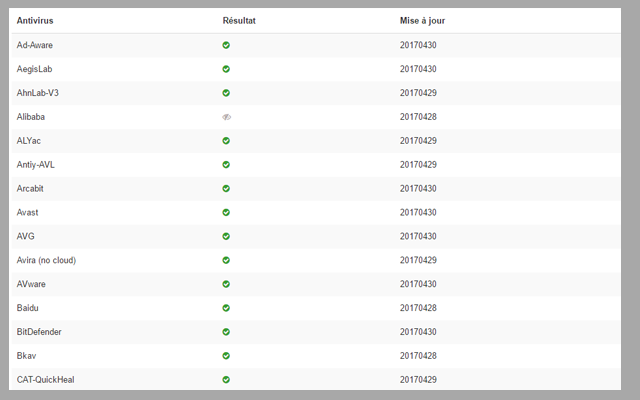Click the green check icon for AVware
The width and height of the screenshot is (640, 400).
pyautogui.click(x=226, y=284)
